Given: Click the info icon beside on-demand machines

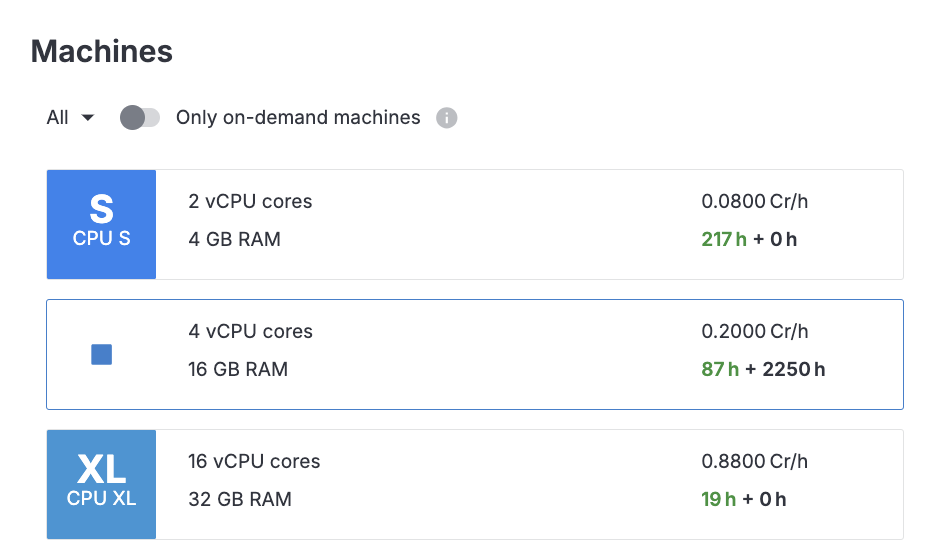Looking at the screenshot, I should [x=447, y=118].
